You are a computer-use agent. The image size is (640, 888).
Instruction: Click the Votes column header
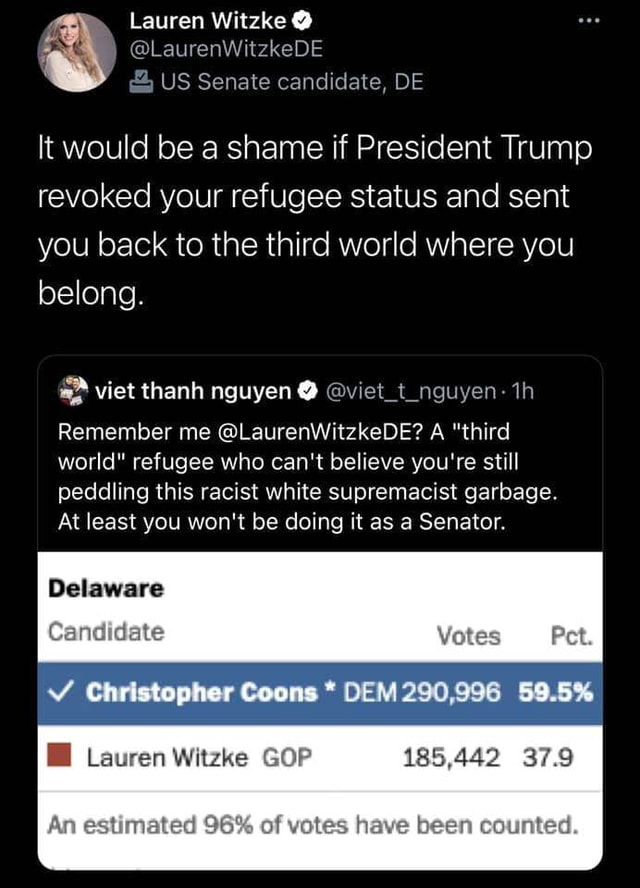468,635
